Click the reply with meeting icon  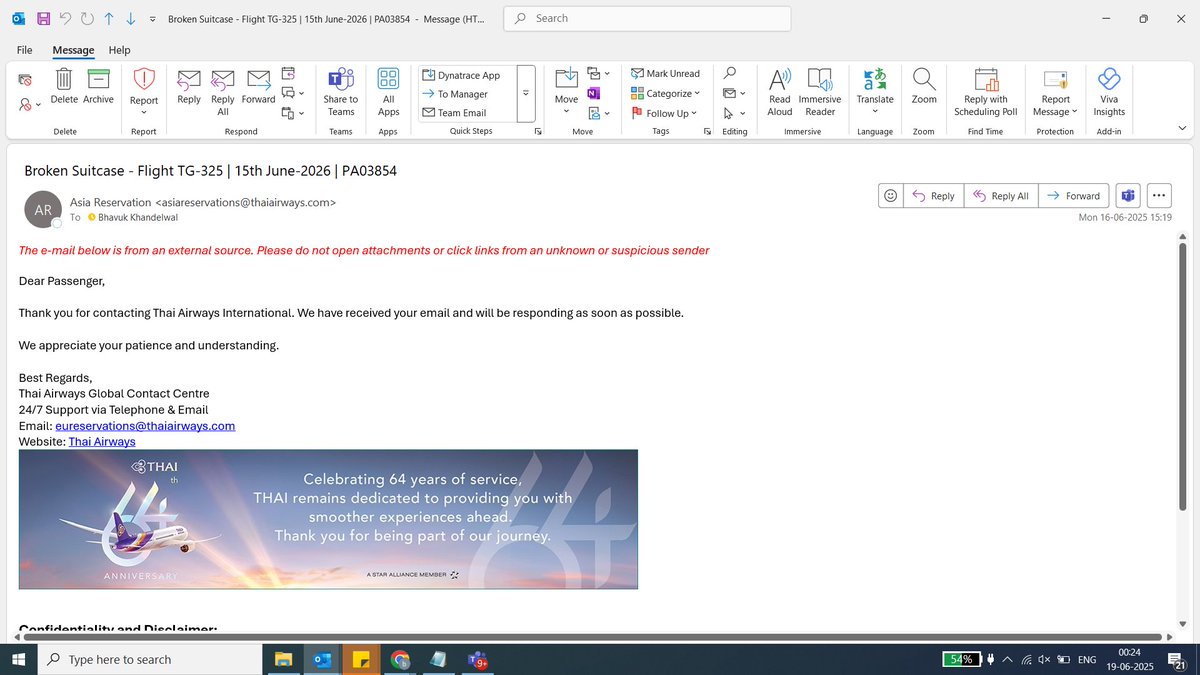click(288, 73)
